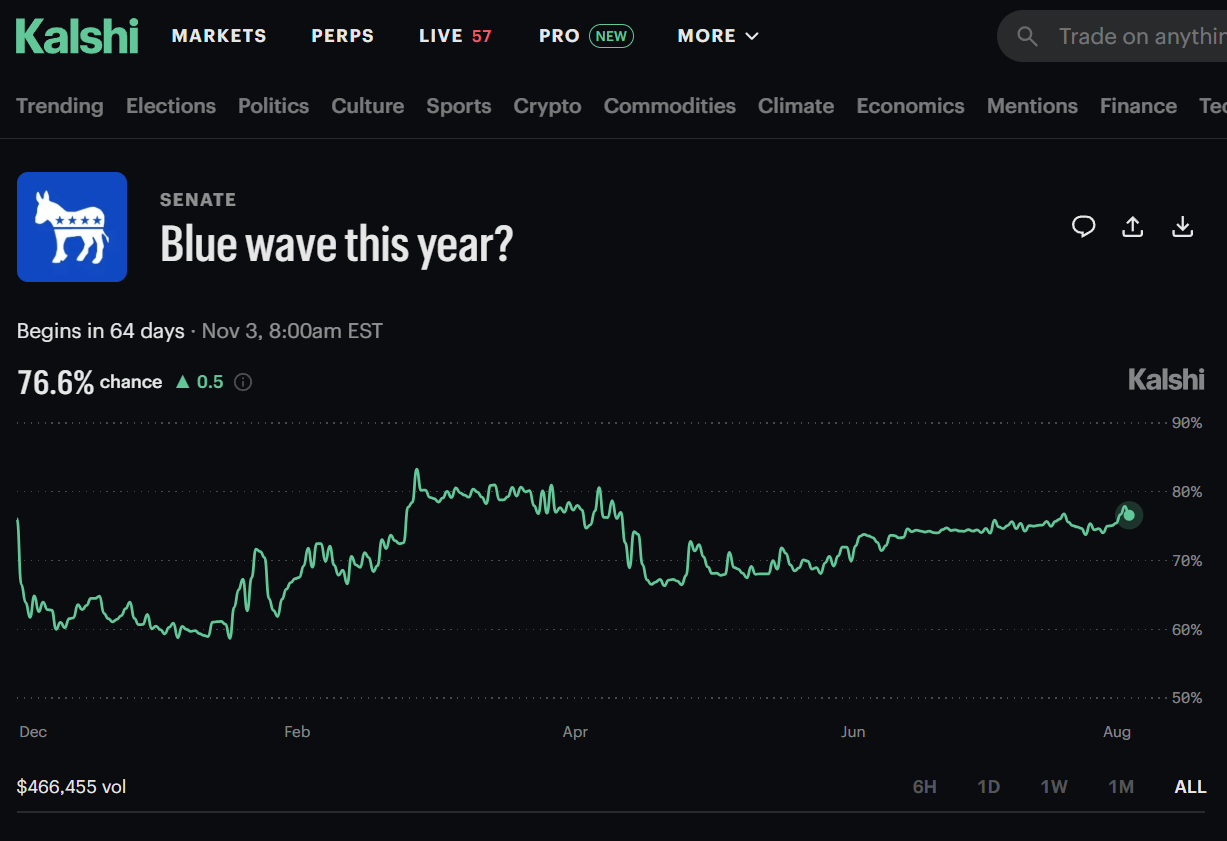This screenshot has width=1227, height=841.
Task: Click the search magnifier icon
Action: [x=1027, y=37]
